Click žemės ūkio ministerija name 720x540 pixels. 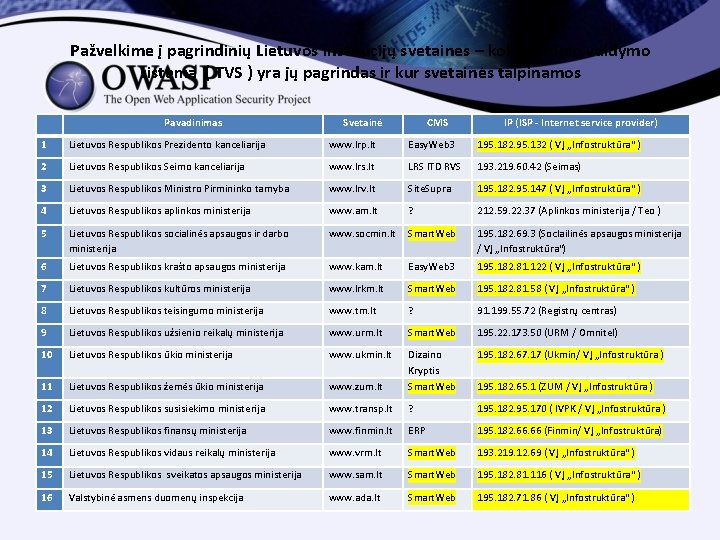click(166, 388)
